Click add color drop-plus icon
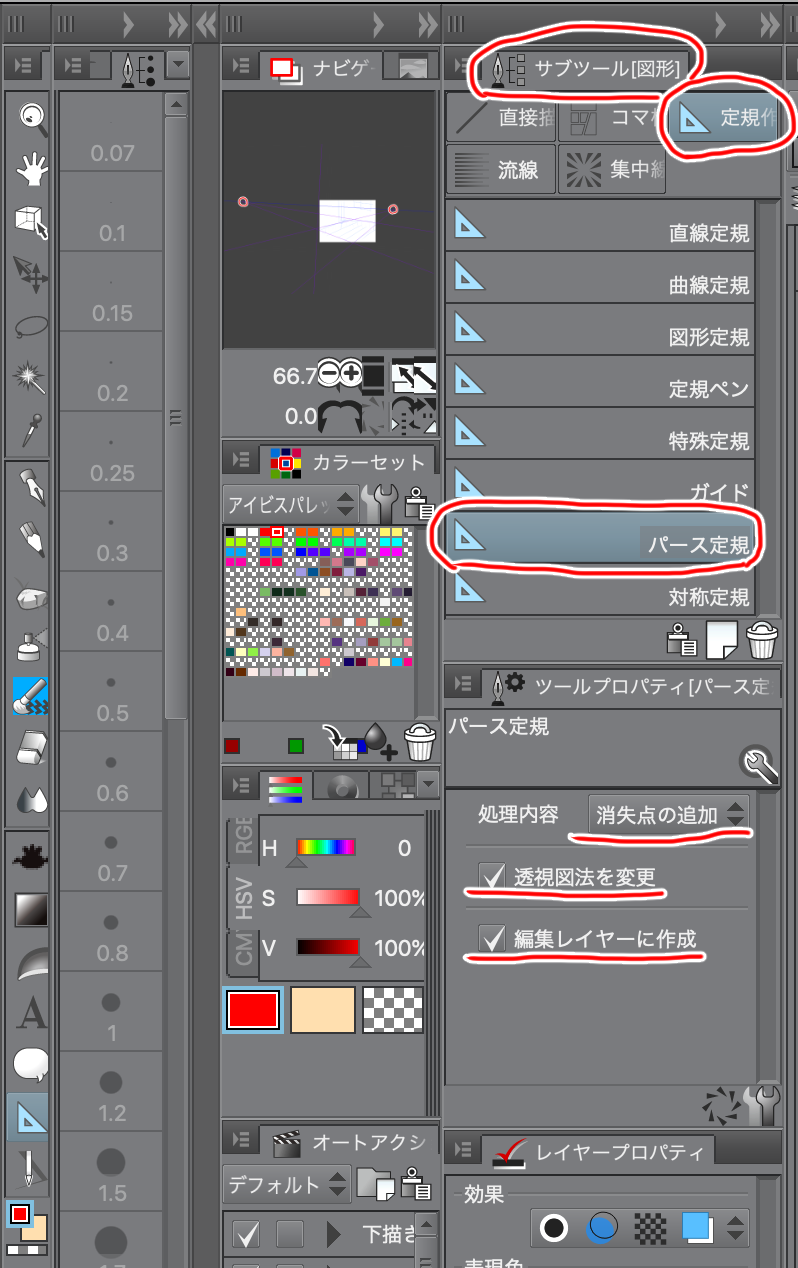Viewport: 798px width, 1268px height. [380, 743]
